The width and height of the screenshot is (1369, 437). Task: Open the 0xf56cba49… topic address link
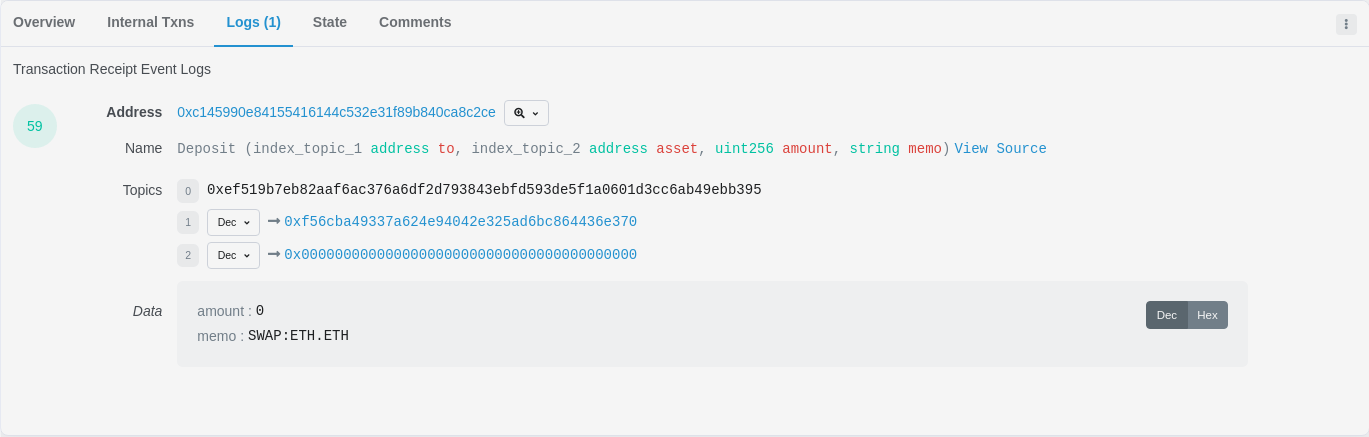click(460, 222)
